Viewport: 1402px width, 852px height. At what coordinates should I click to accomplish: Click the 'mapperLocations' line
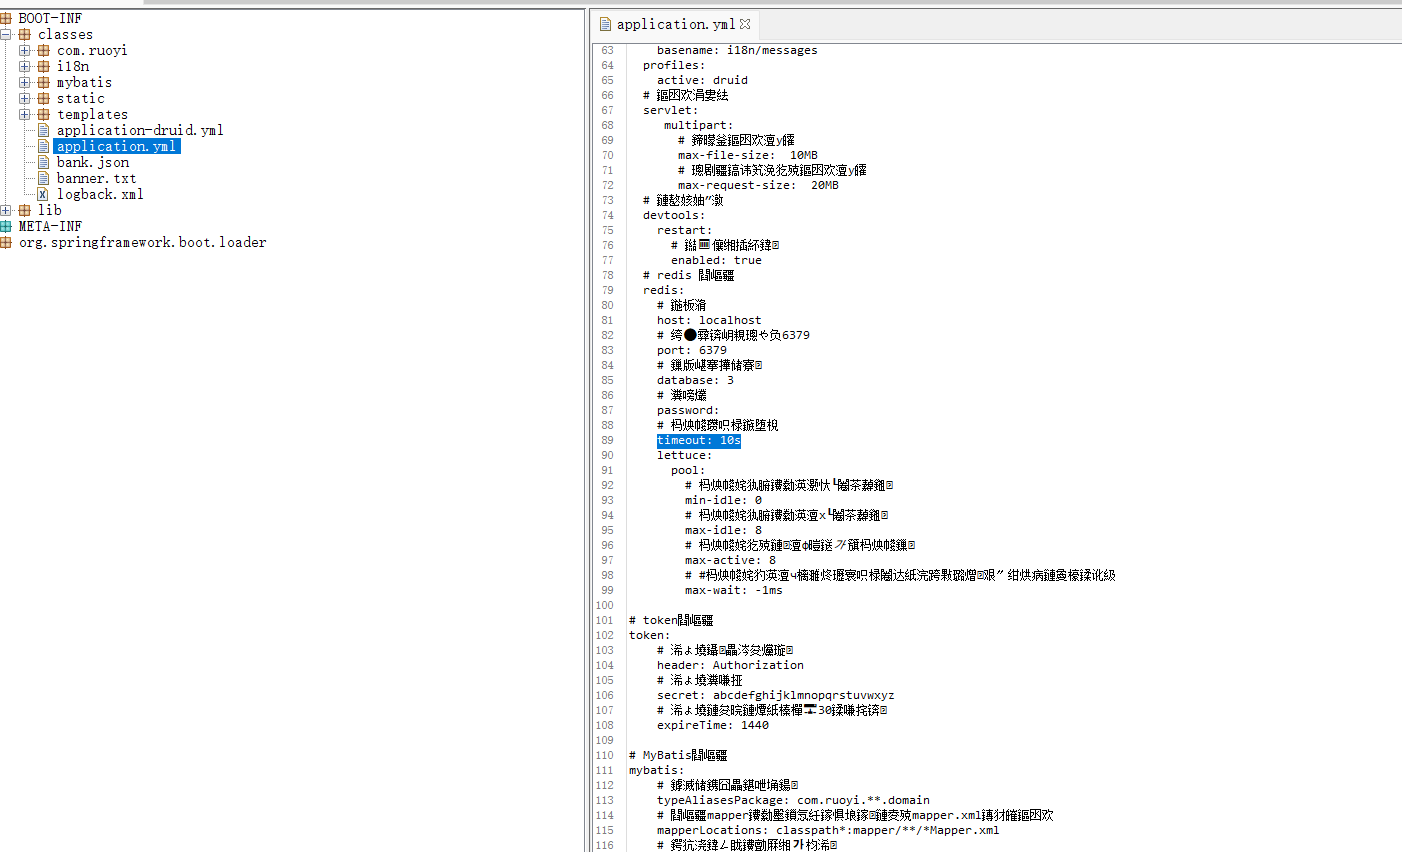tap(828, 830)
